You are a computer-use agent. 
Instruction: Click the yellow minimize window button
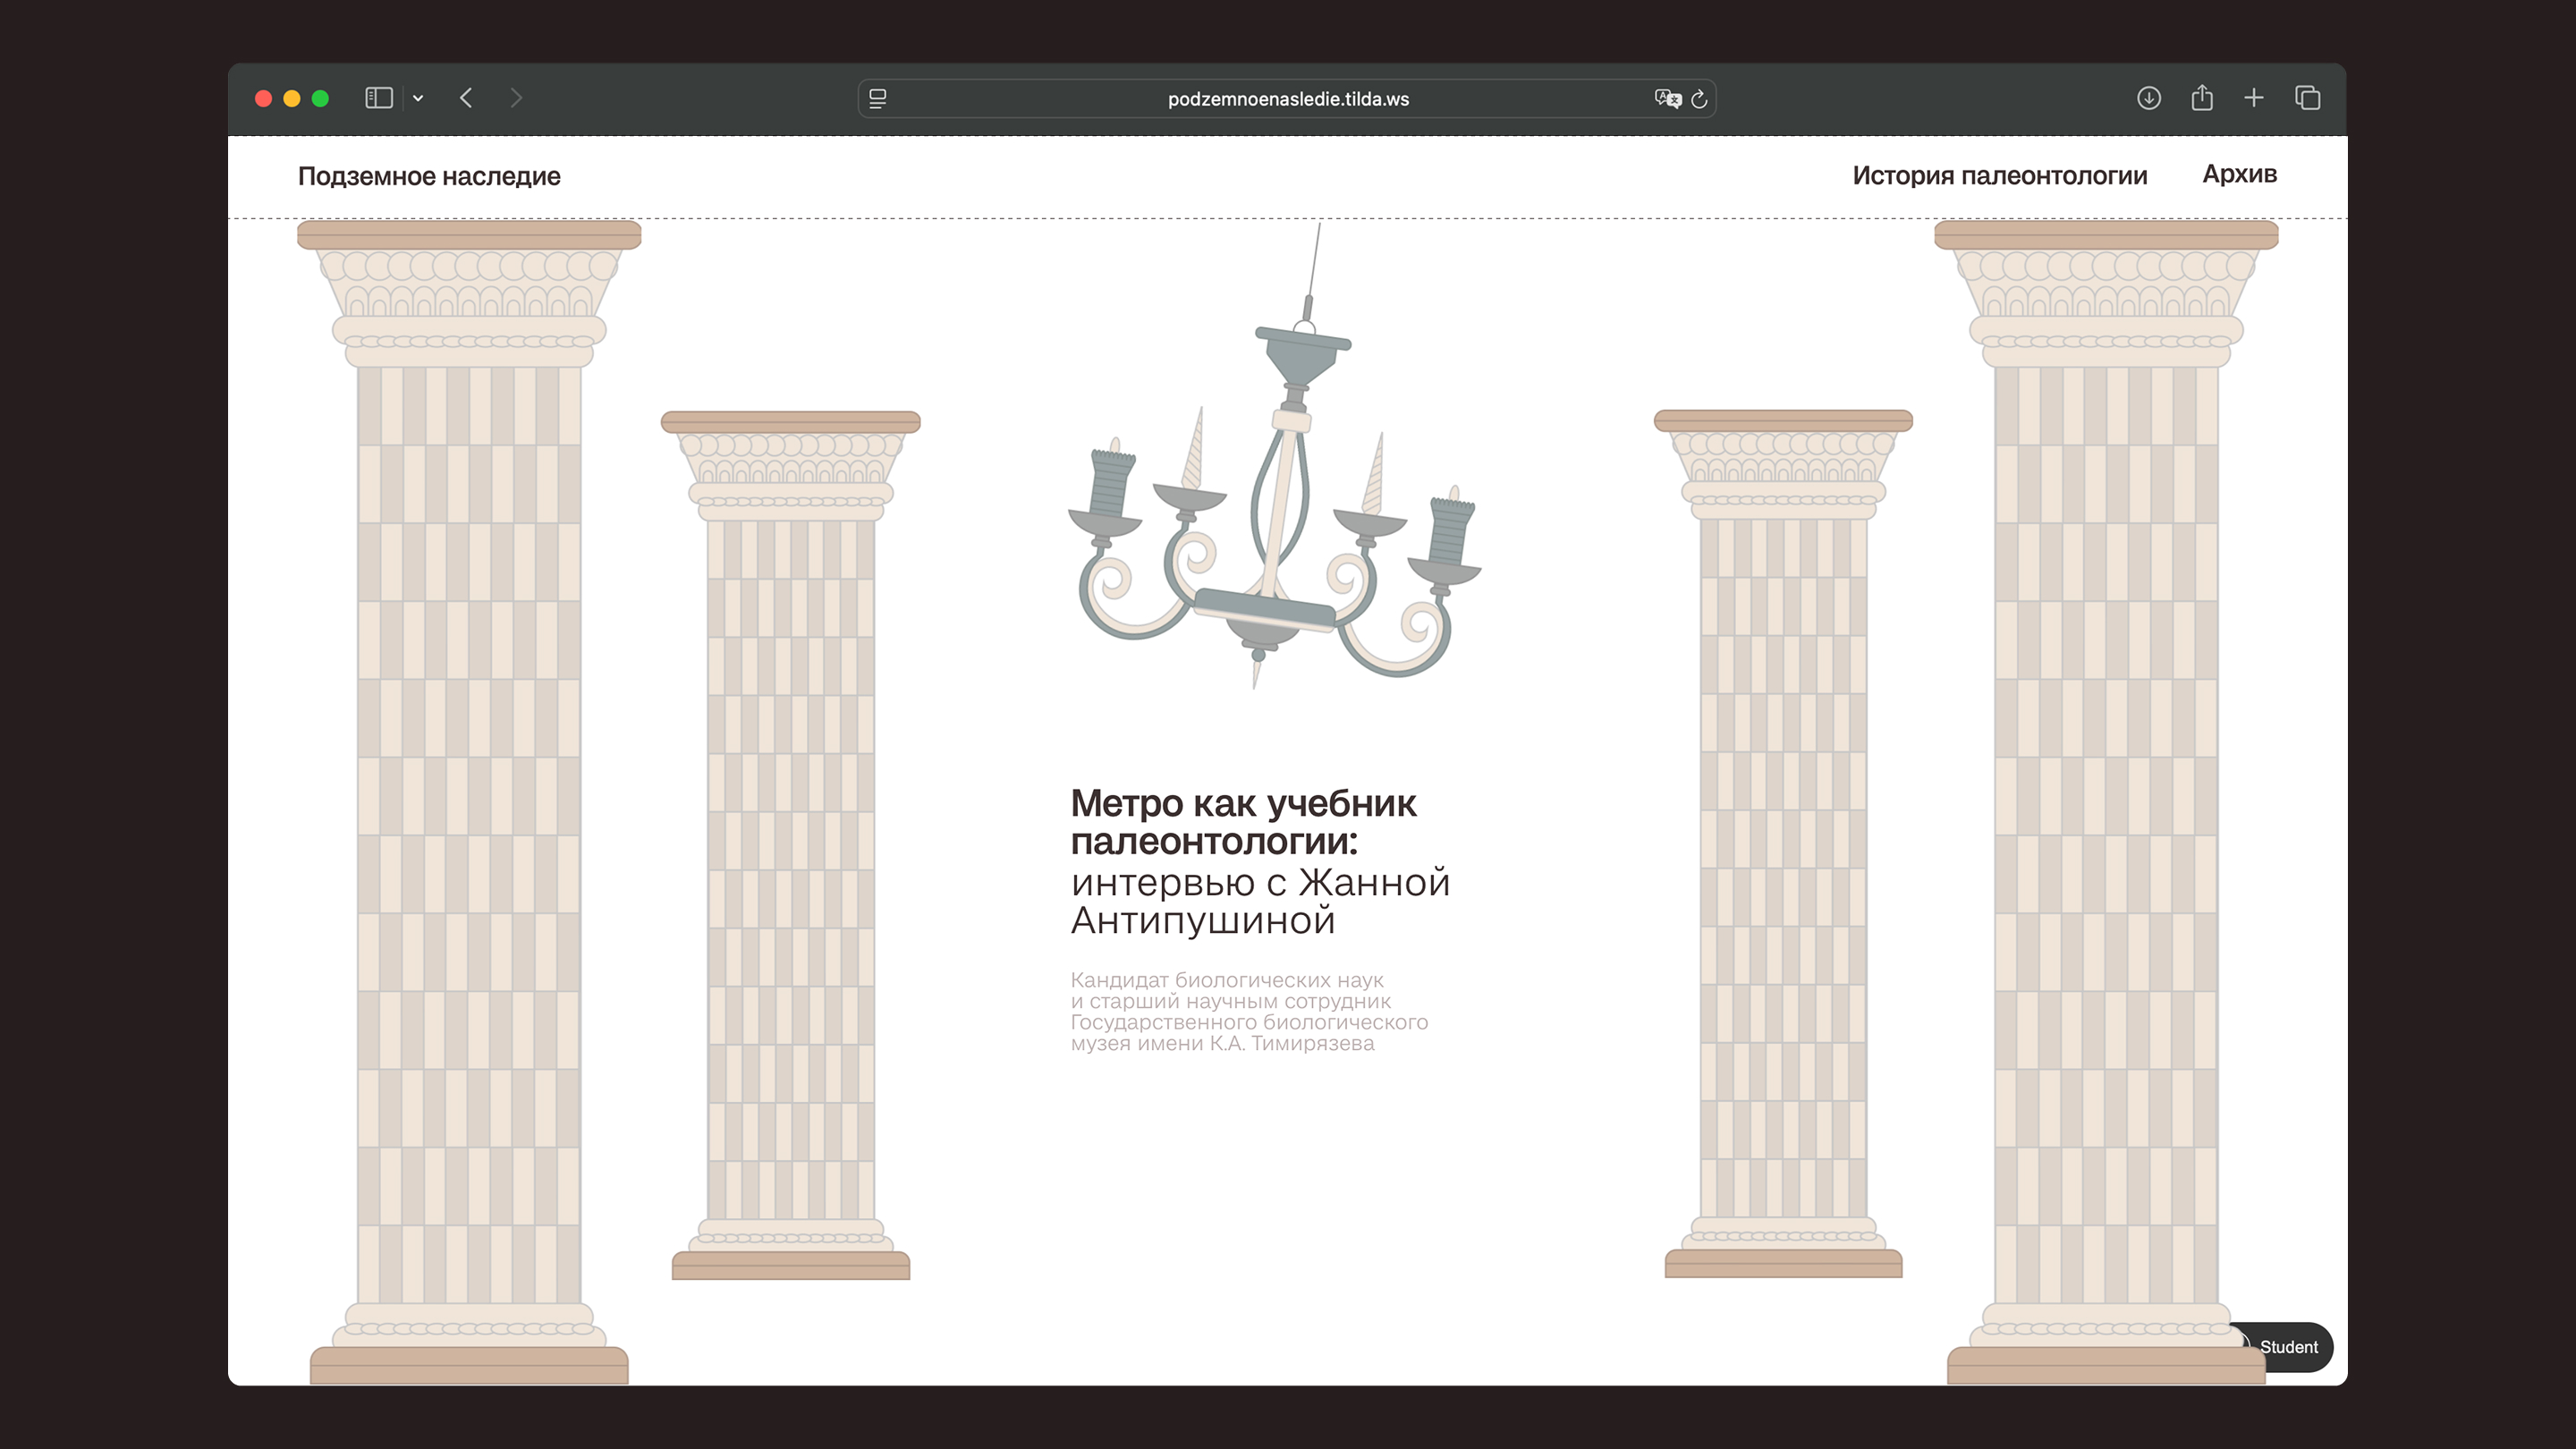[x=292, y=98]
